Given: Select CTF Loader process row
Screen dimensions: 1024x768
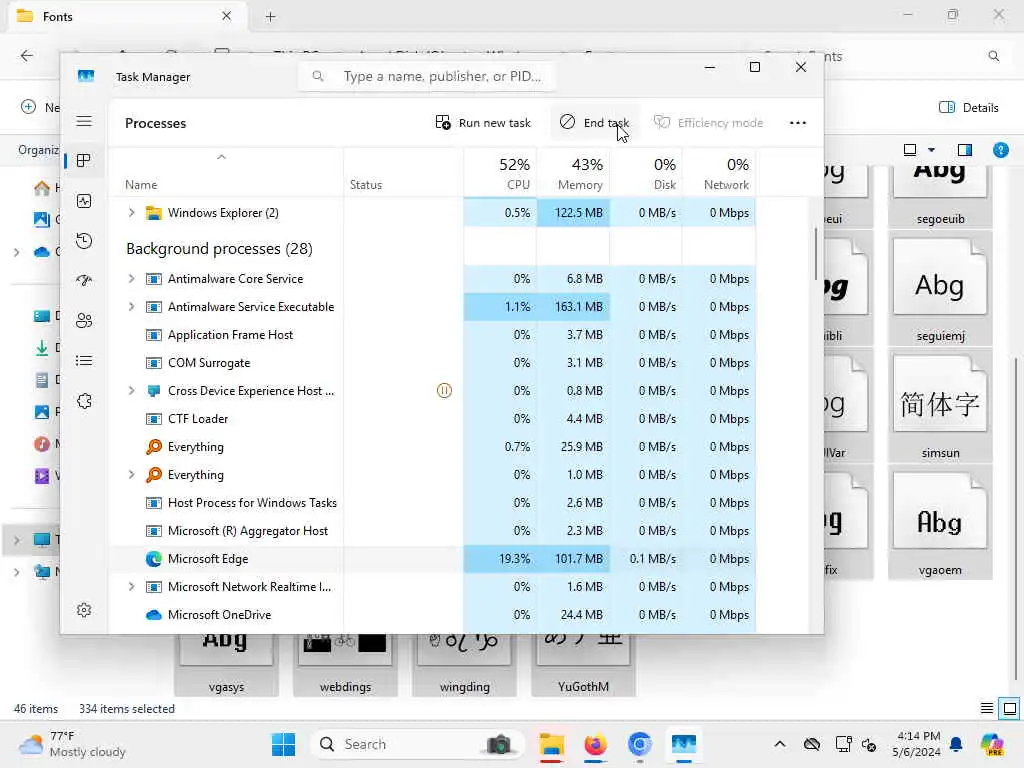Looking at the screenshot, I should tap(432, 419).
